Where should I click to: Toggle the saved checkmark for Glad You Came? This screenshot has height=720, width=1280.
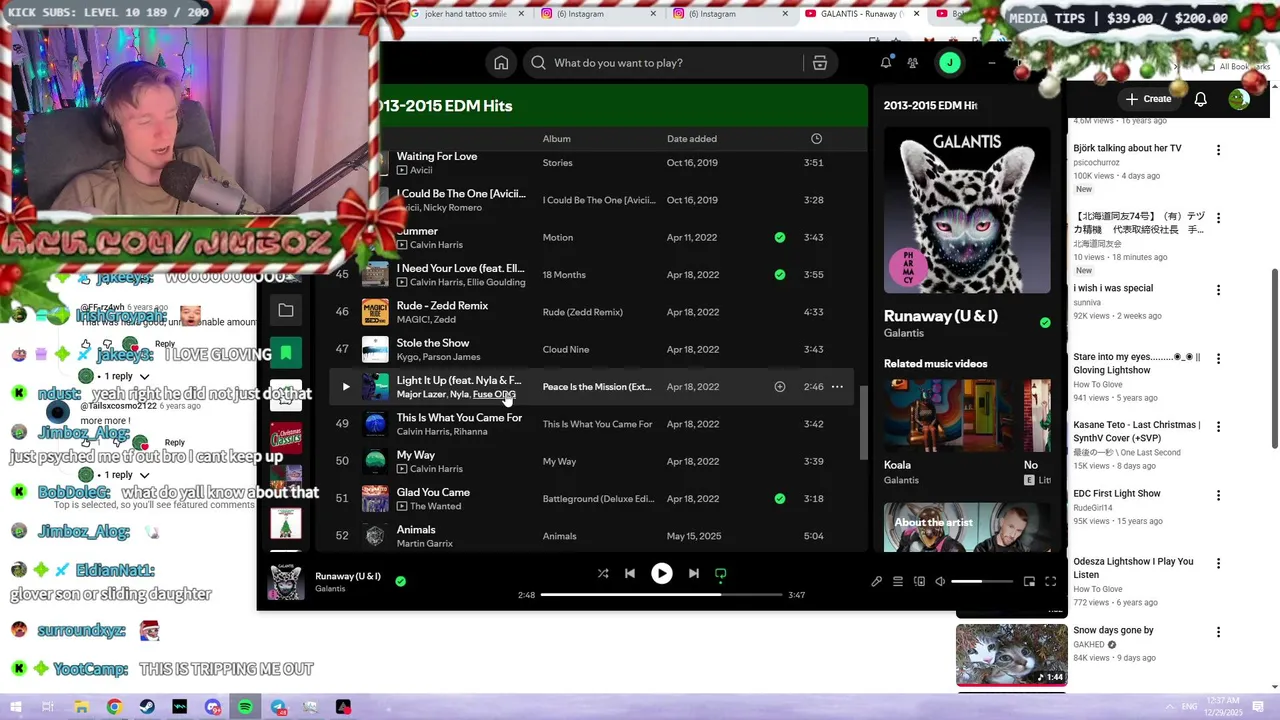pos(780,499)
